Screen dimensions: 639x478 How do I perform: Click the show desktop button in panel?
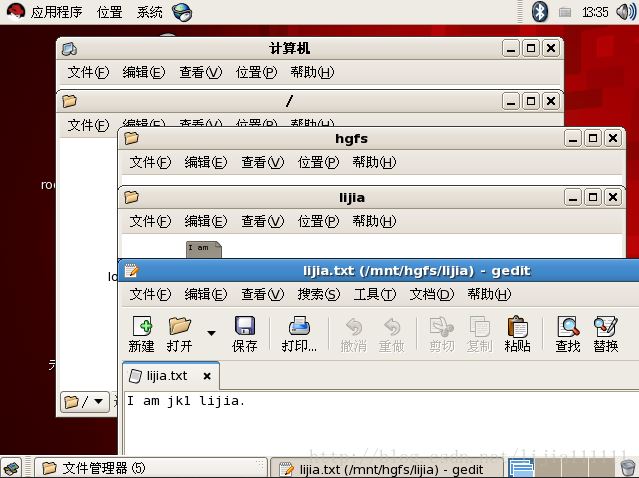pyautogui.click(x=11, y=468)
